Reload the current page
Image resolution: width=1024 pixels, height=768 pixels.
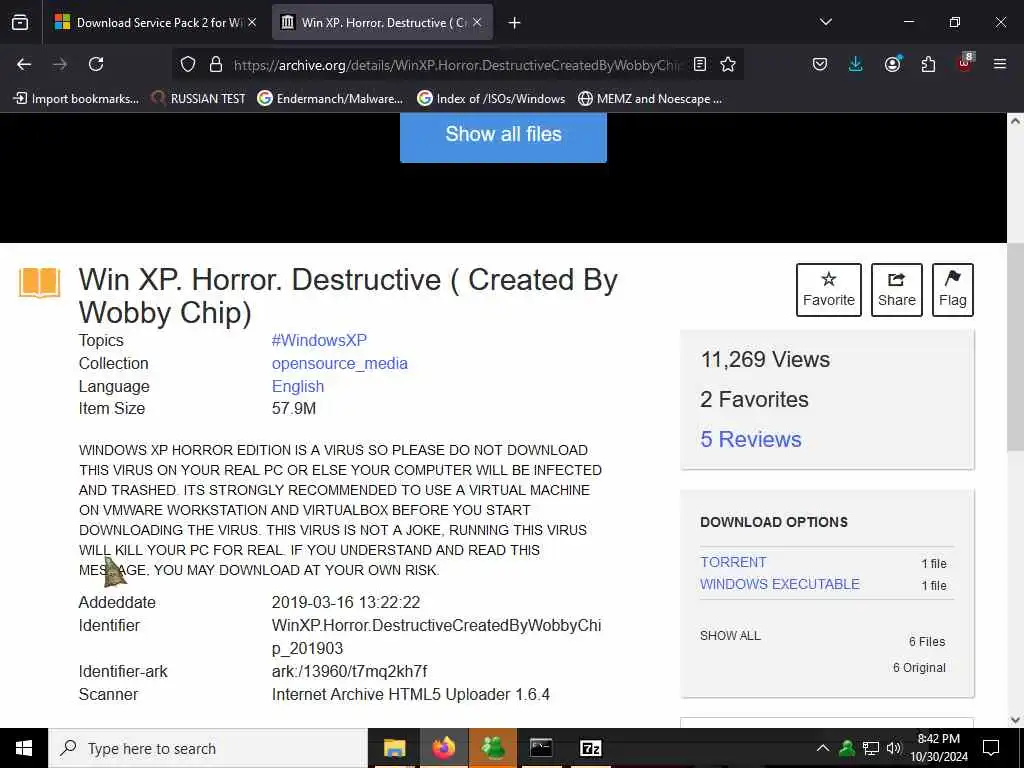[x=96, y=64]
